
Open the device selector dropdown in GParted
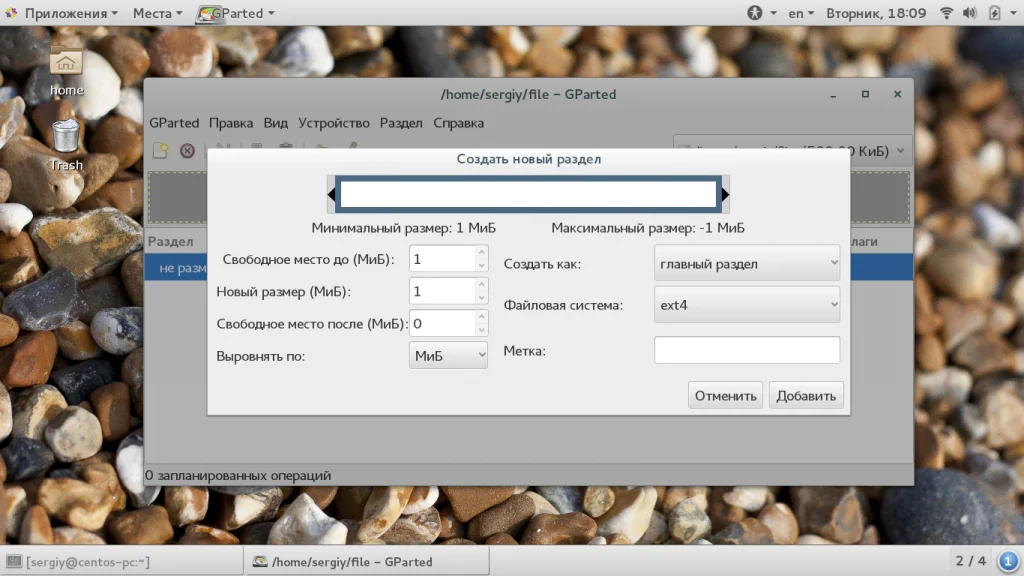click(x=792, y=151)
